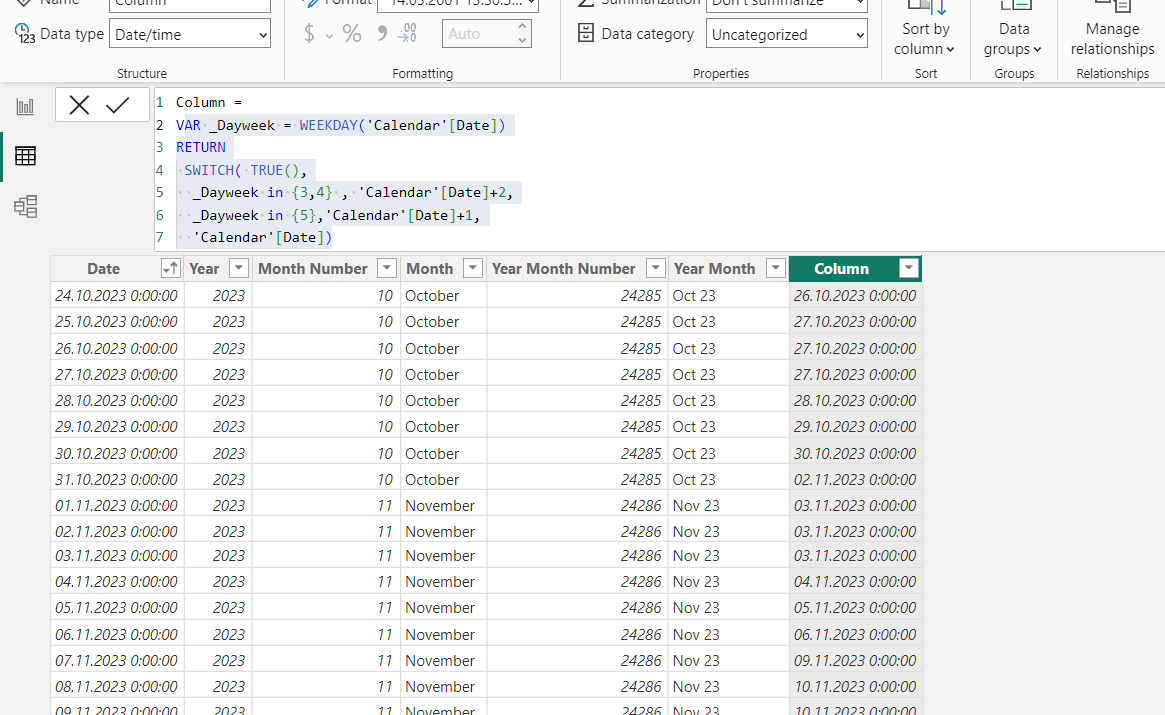Select Date cell 01.11.2023 0:00:00
Image resolution: width=1165 pixels, height=715 pixels.
pos(117,505)
